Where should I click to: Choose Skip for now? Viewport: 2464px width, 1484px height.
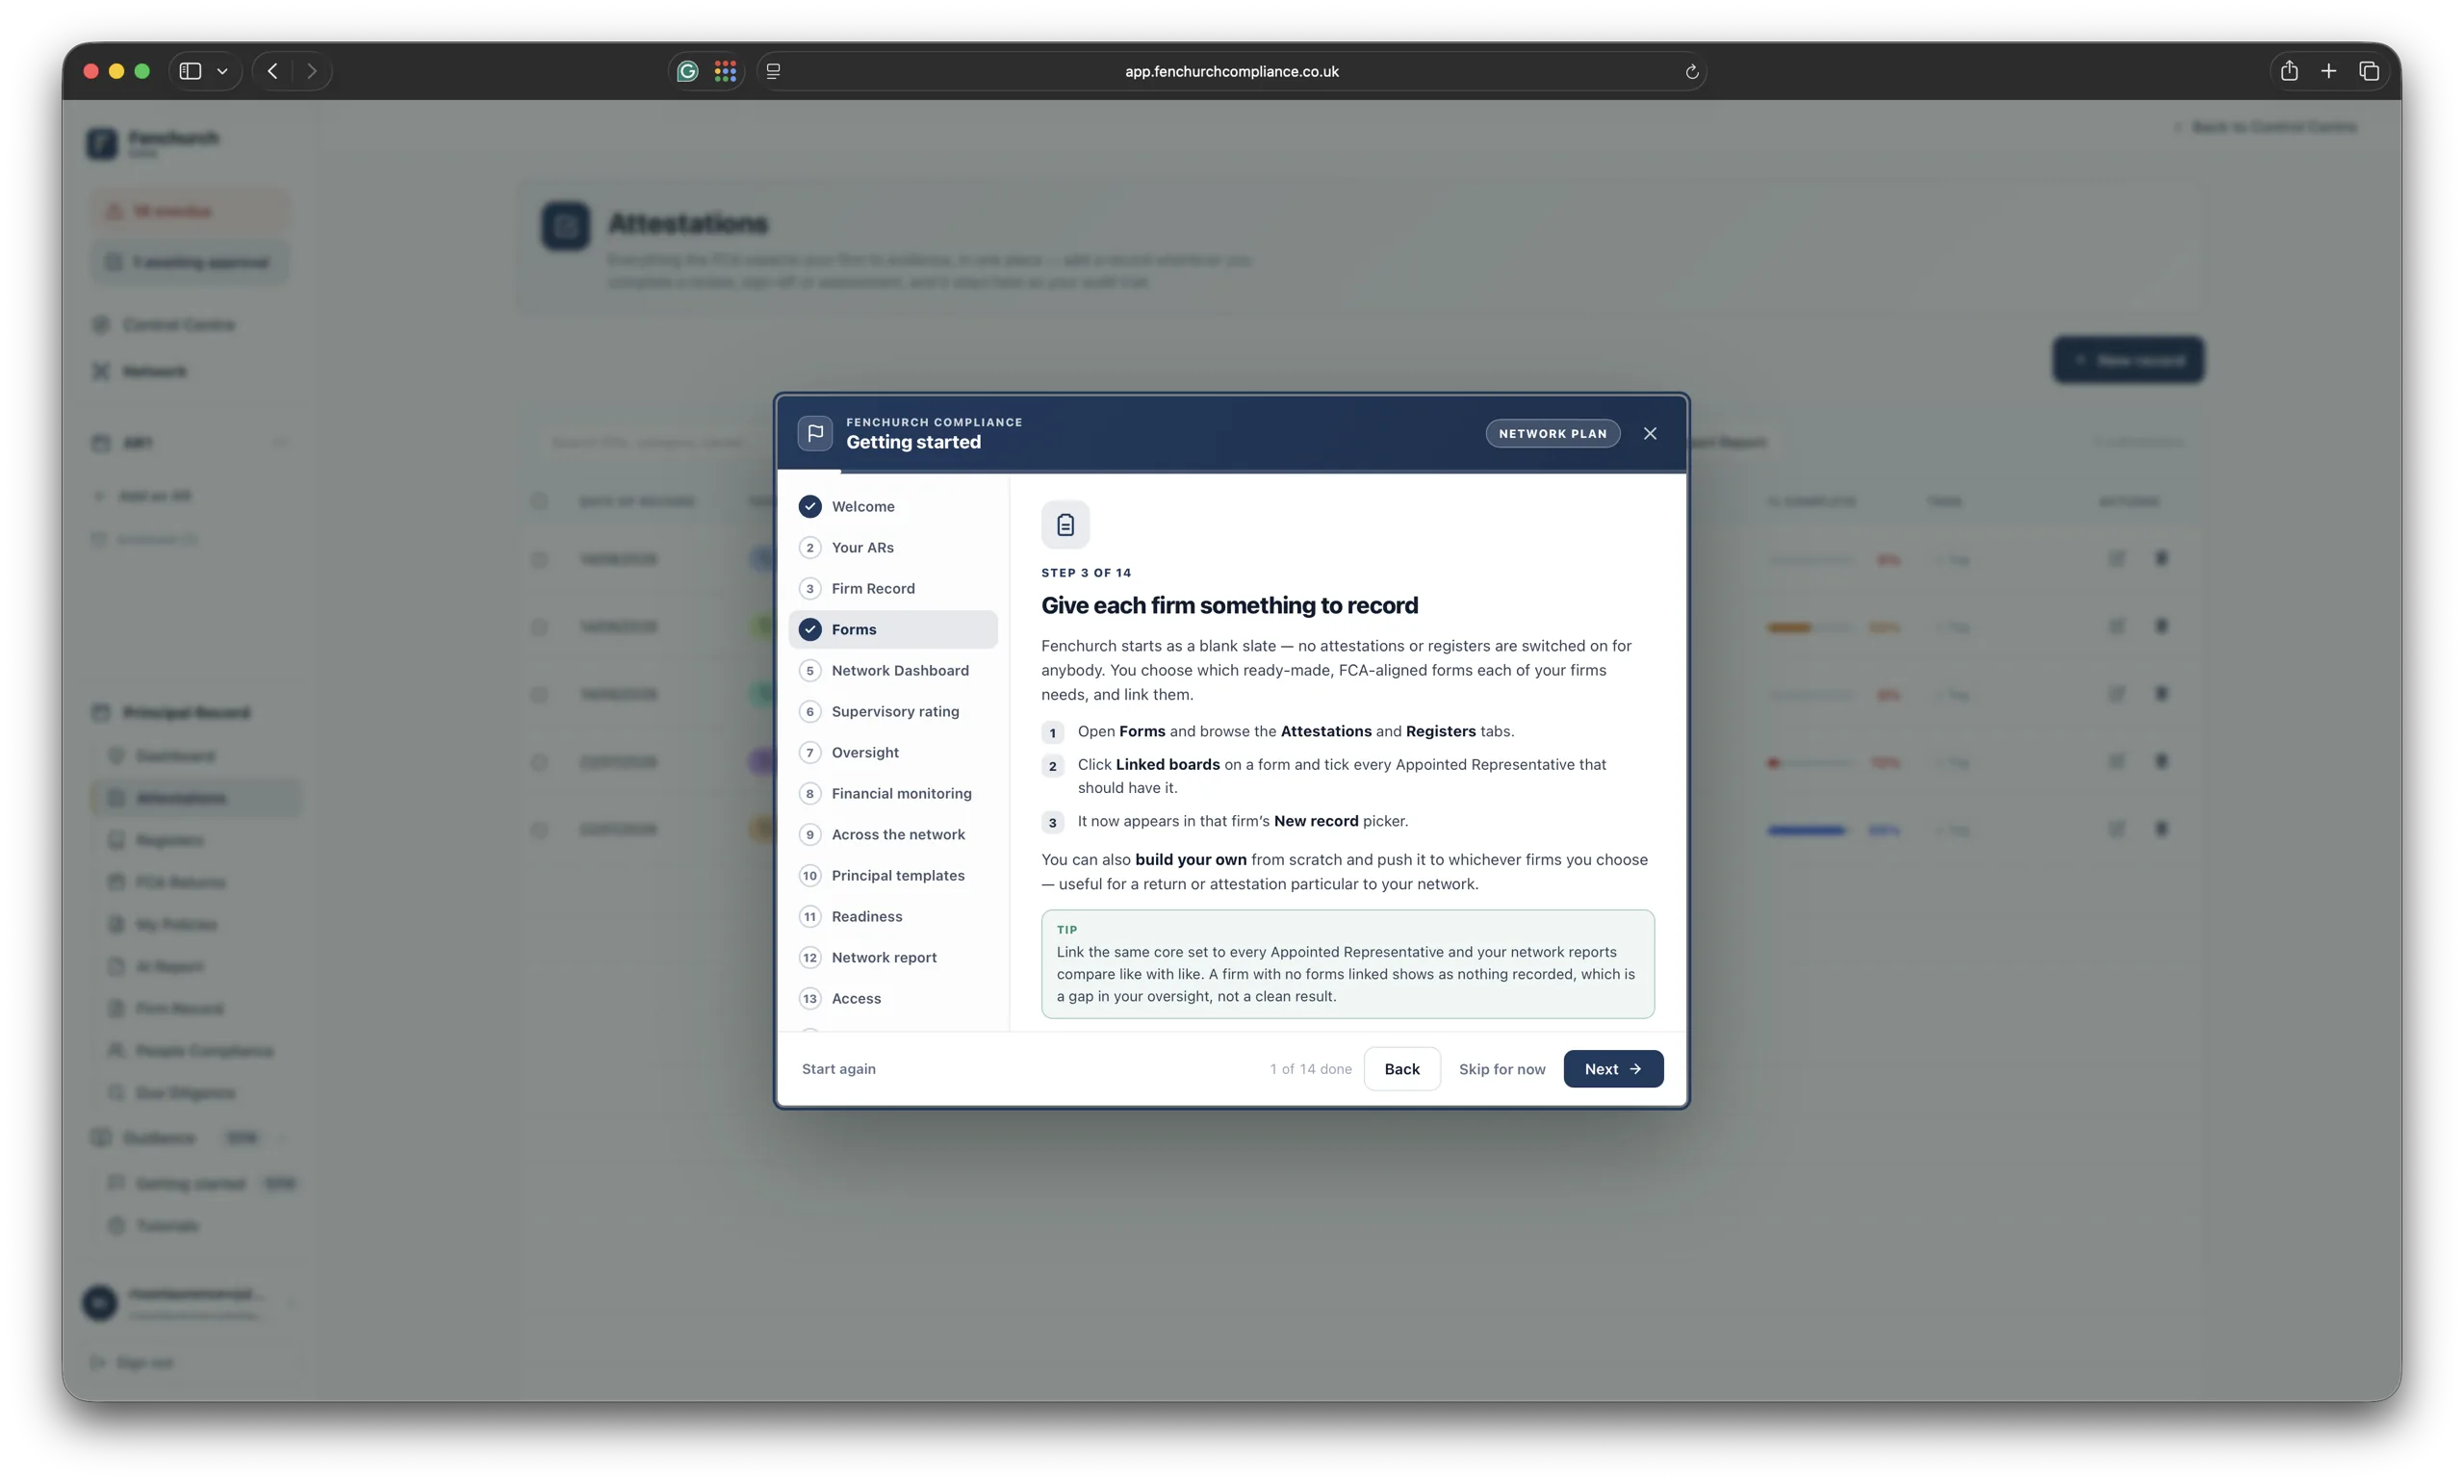click(x=1501, y=1069)
